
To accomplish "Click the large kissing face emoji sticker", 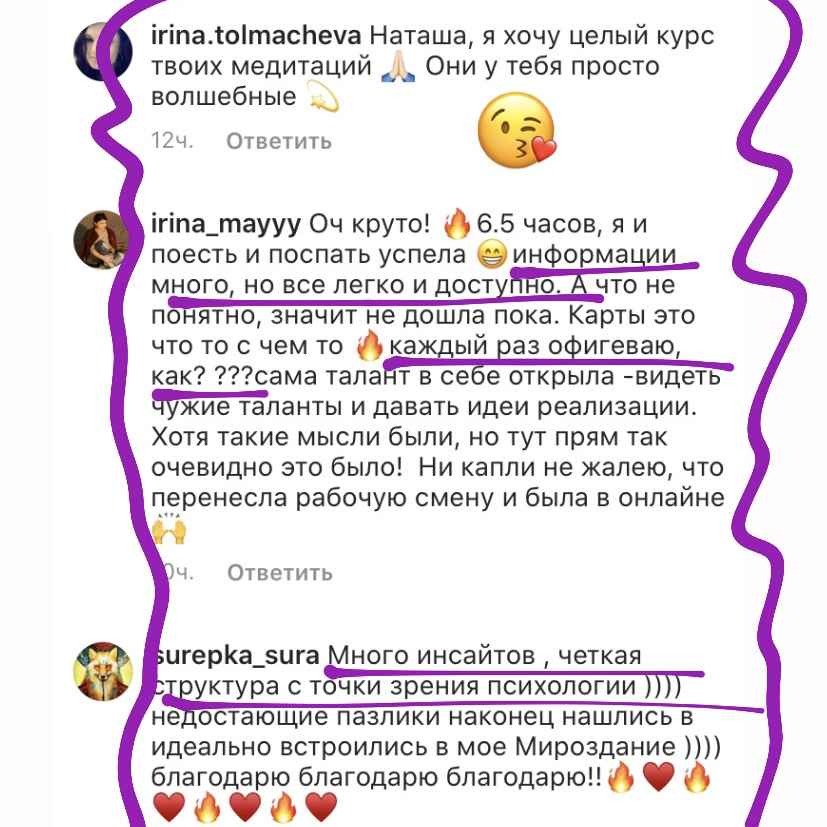I will point(517,130).
